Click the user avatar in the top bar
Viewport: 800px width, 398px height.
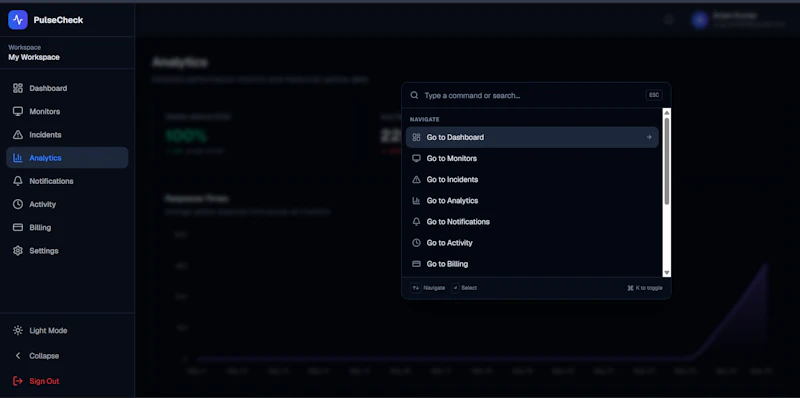pyautogui.click(x=699, y=20)
